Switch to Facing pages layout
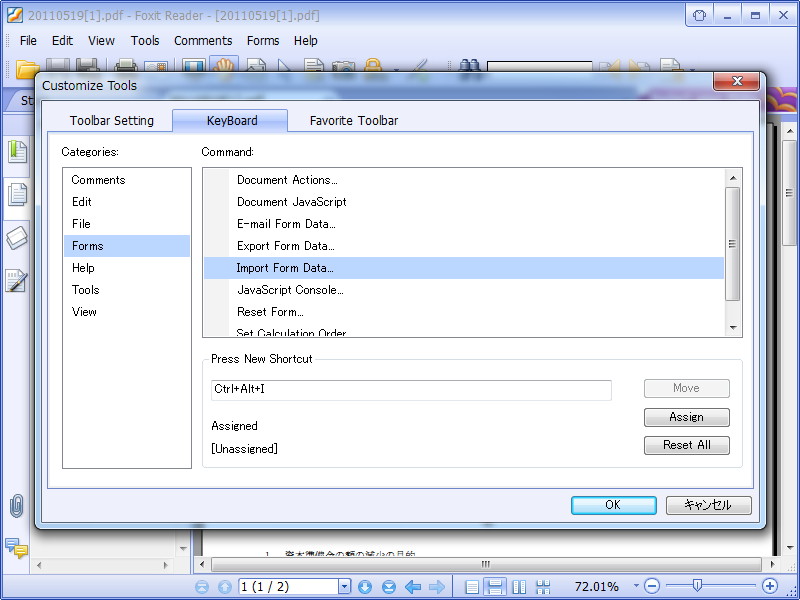This screenshot has width=800, height=600. click(x=519, y=587)
